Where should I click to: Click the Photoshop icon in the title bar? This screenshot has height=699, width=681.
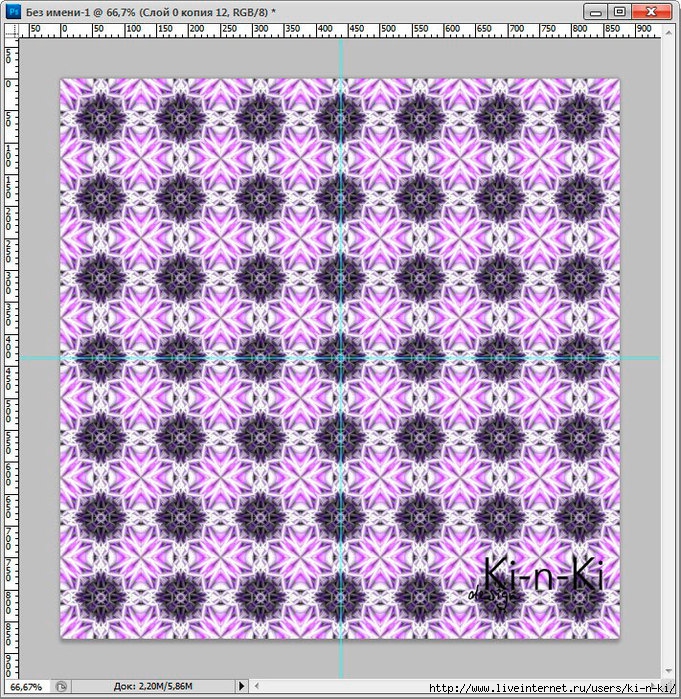[x=13, y=11]
